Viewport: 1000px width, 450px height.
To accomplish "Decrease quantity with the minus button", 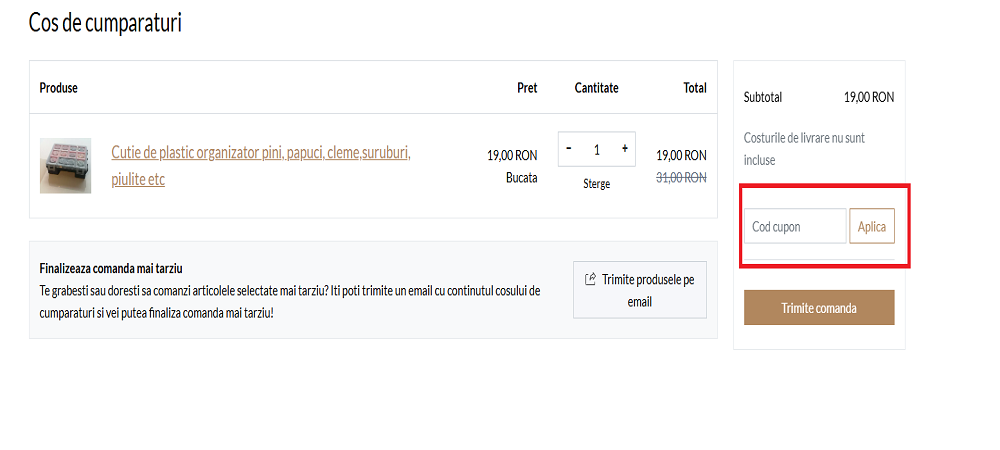I will point(569,149).
